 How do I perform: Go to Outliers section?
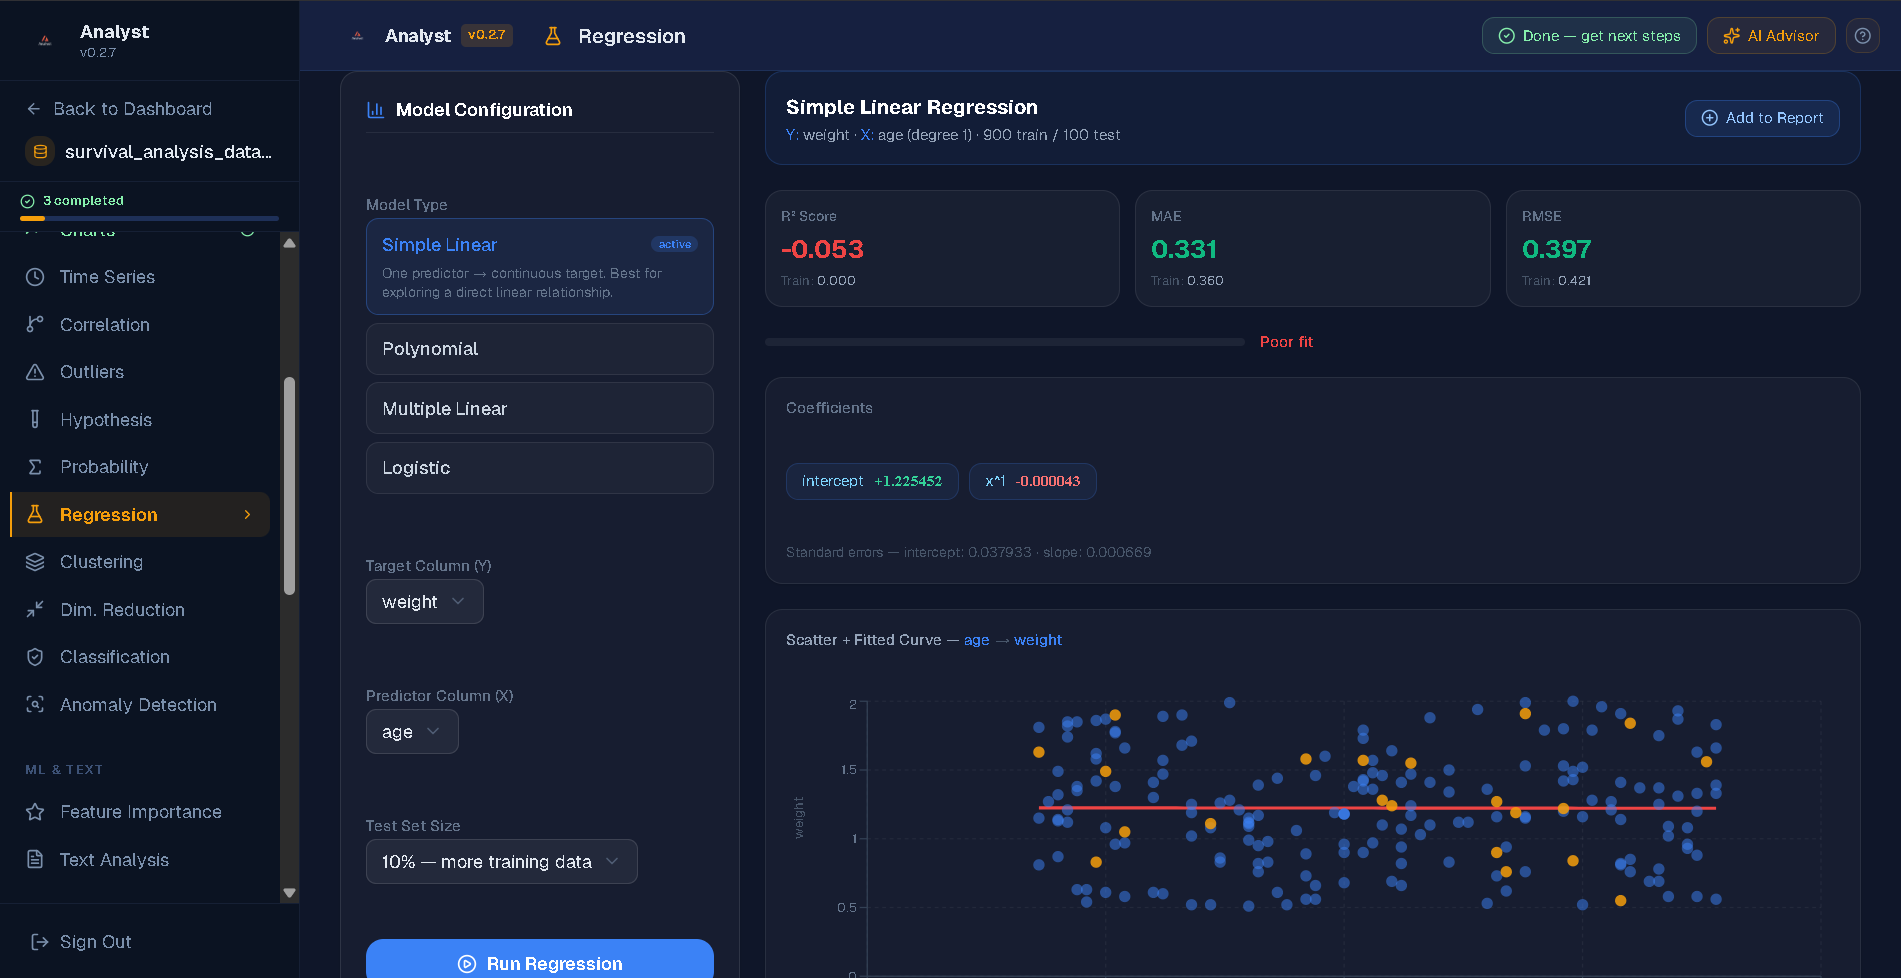pos(140,372)
